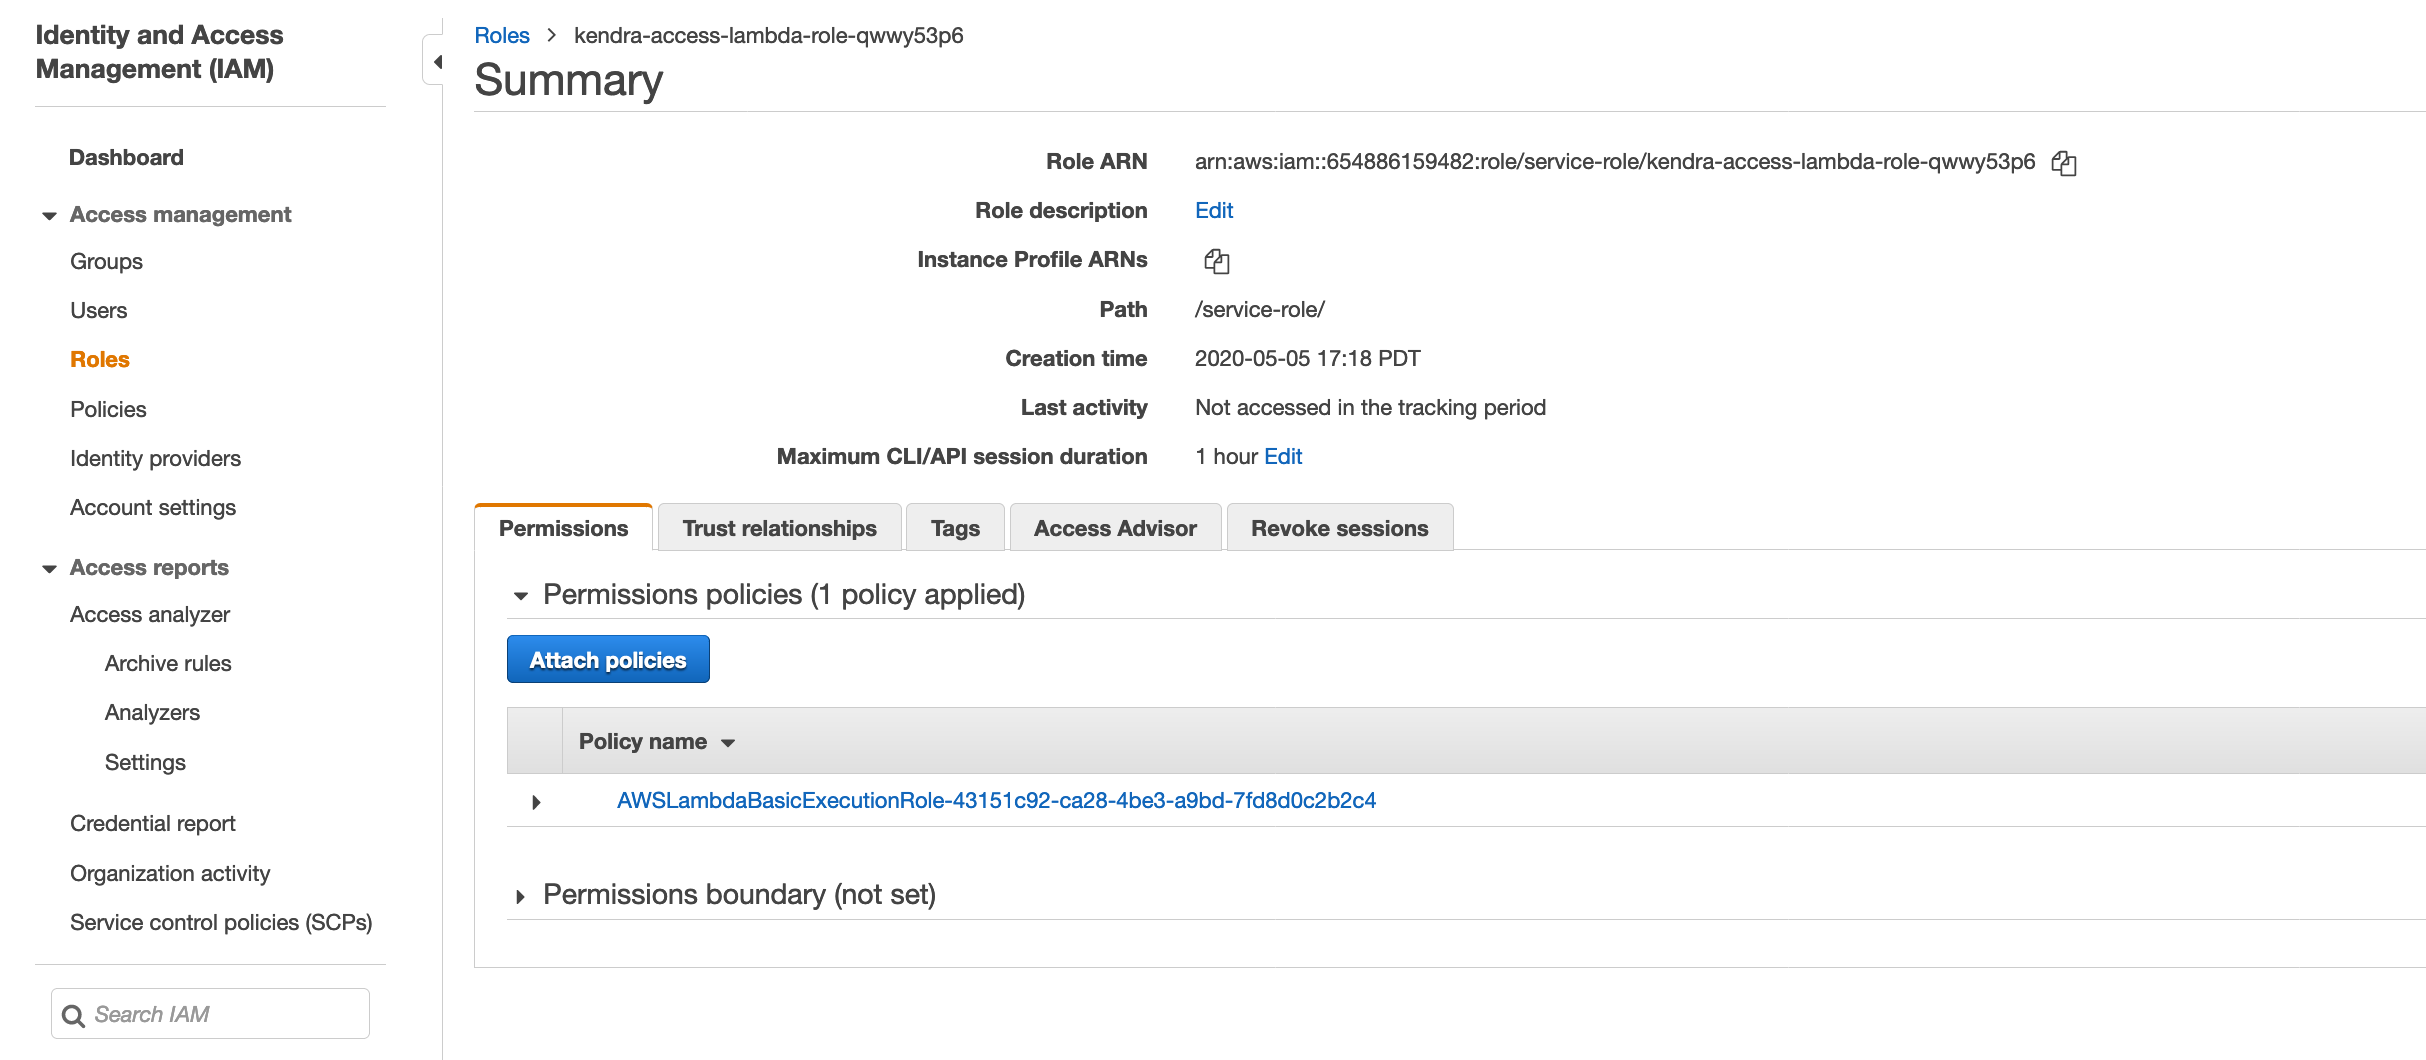This screenshot has width=2426, height=1060.
Task: Open Service control policies (SCPs)
Action: pyautogui.click(x=221, y=922)
